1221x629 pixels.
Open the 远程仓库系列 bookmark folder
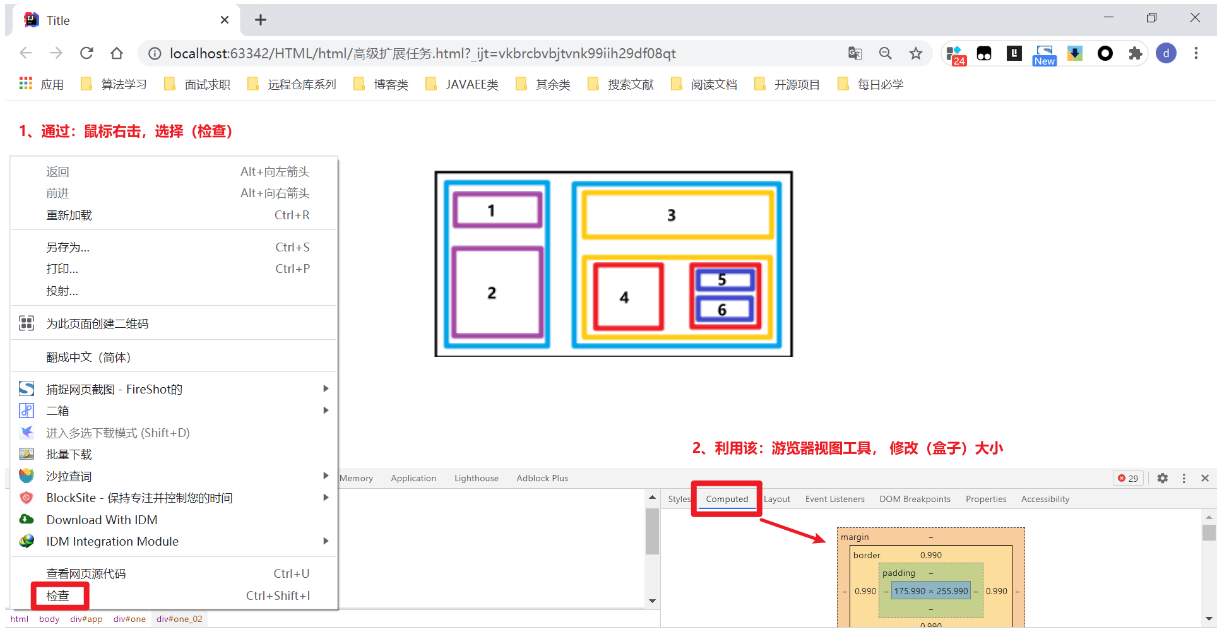tap(291, 84)
